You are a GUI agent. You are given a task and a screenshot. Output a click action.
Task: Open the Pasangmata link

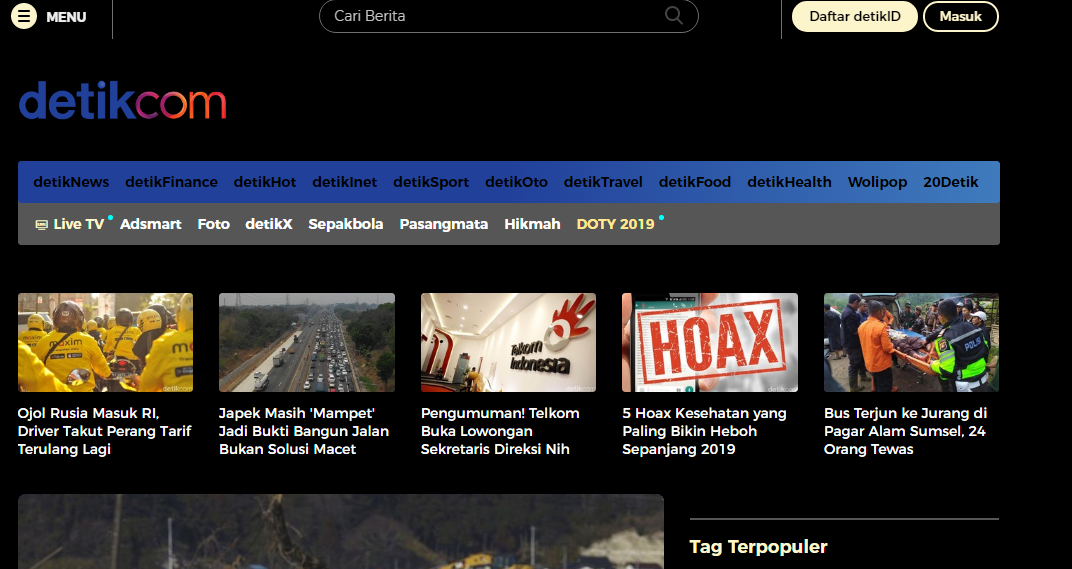click(444, 224)
